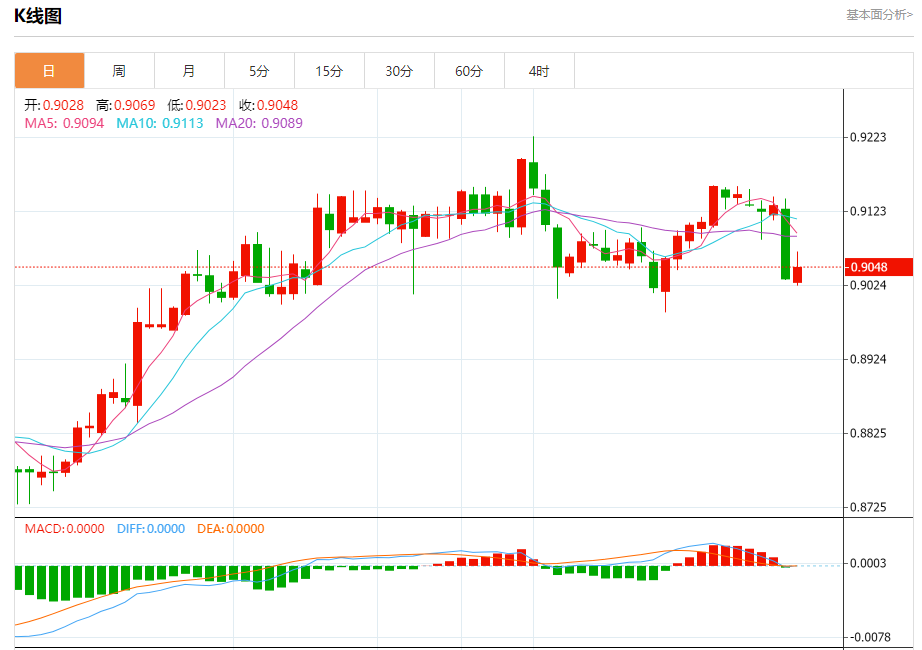
Task: Open the 30分 interval tab
Action: [399, 71]
